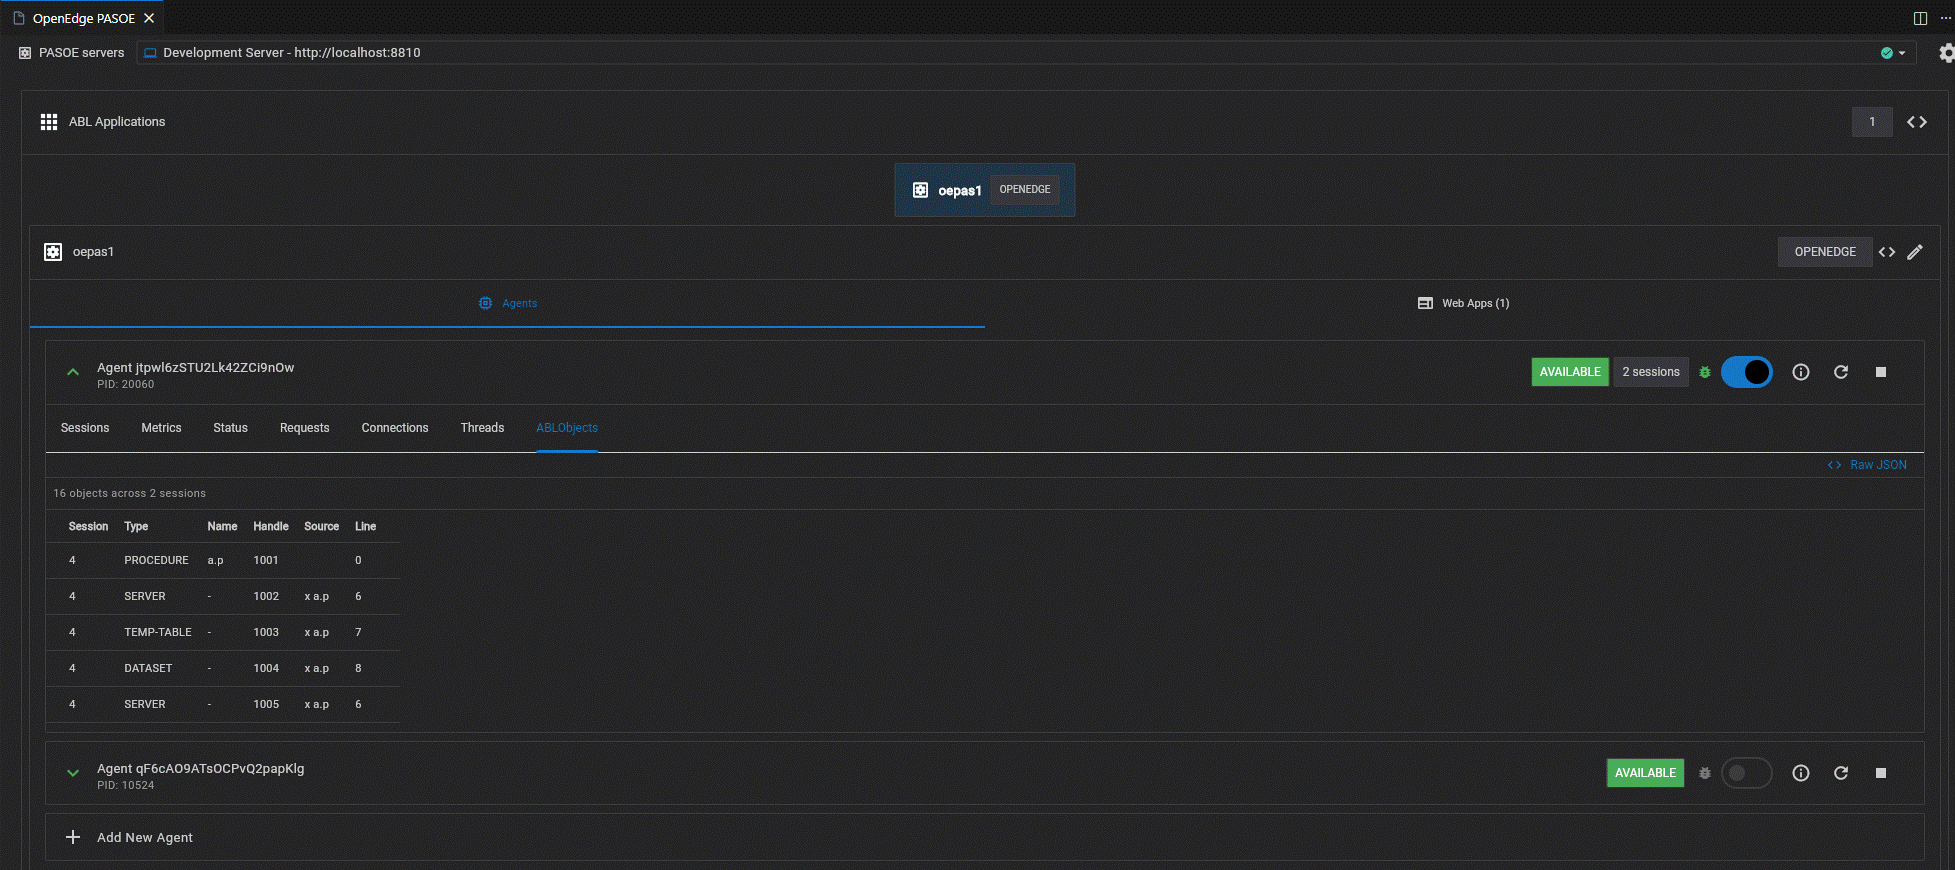Image resolution: width=1955 pixels, height=870 pixels.
Task: Switch to the Agents tab
Action: click(x=507, y=303)
